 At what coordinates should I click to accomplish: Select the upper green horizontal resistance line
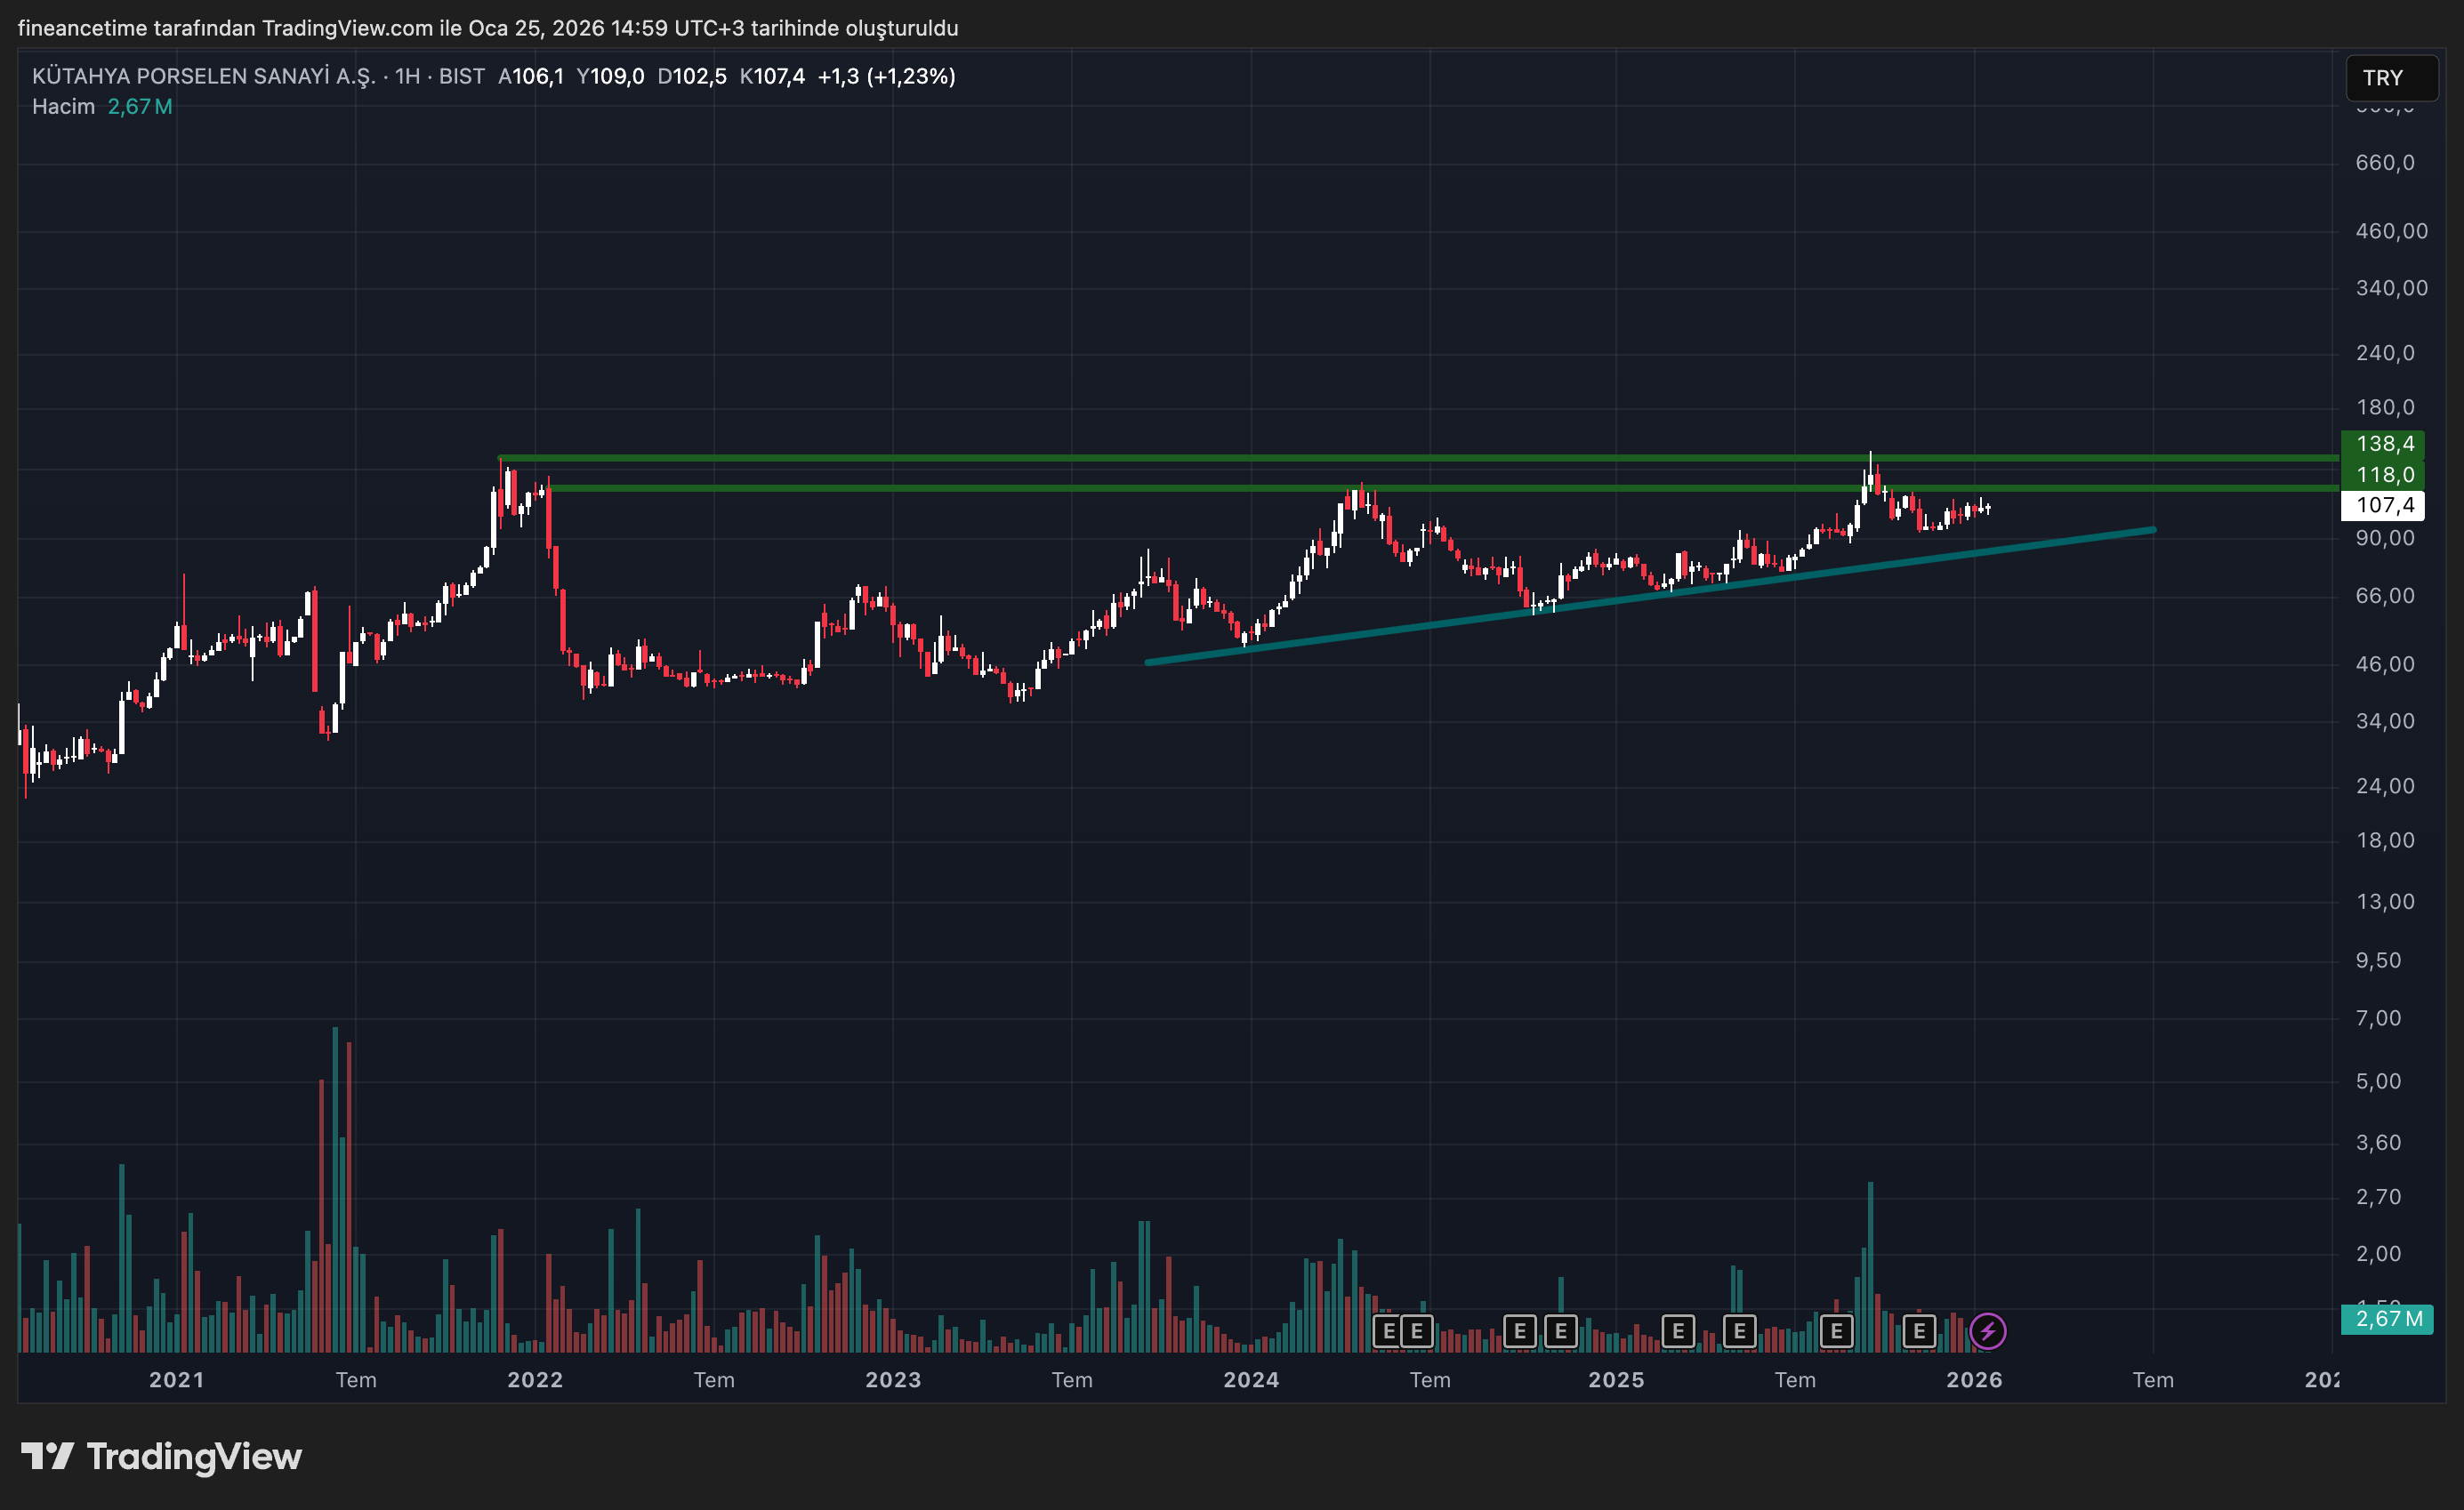1100,458
